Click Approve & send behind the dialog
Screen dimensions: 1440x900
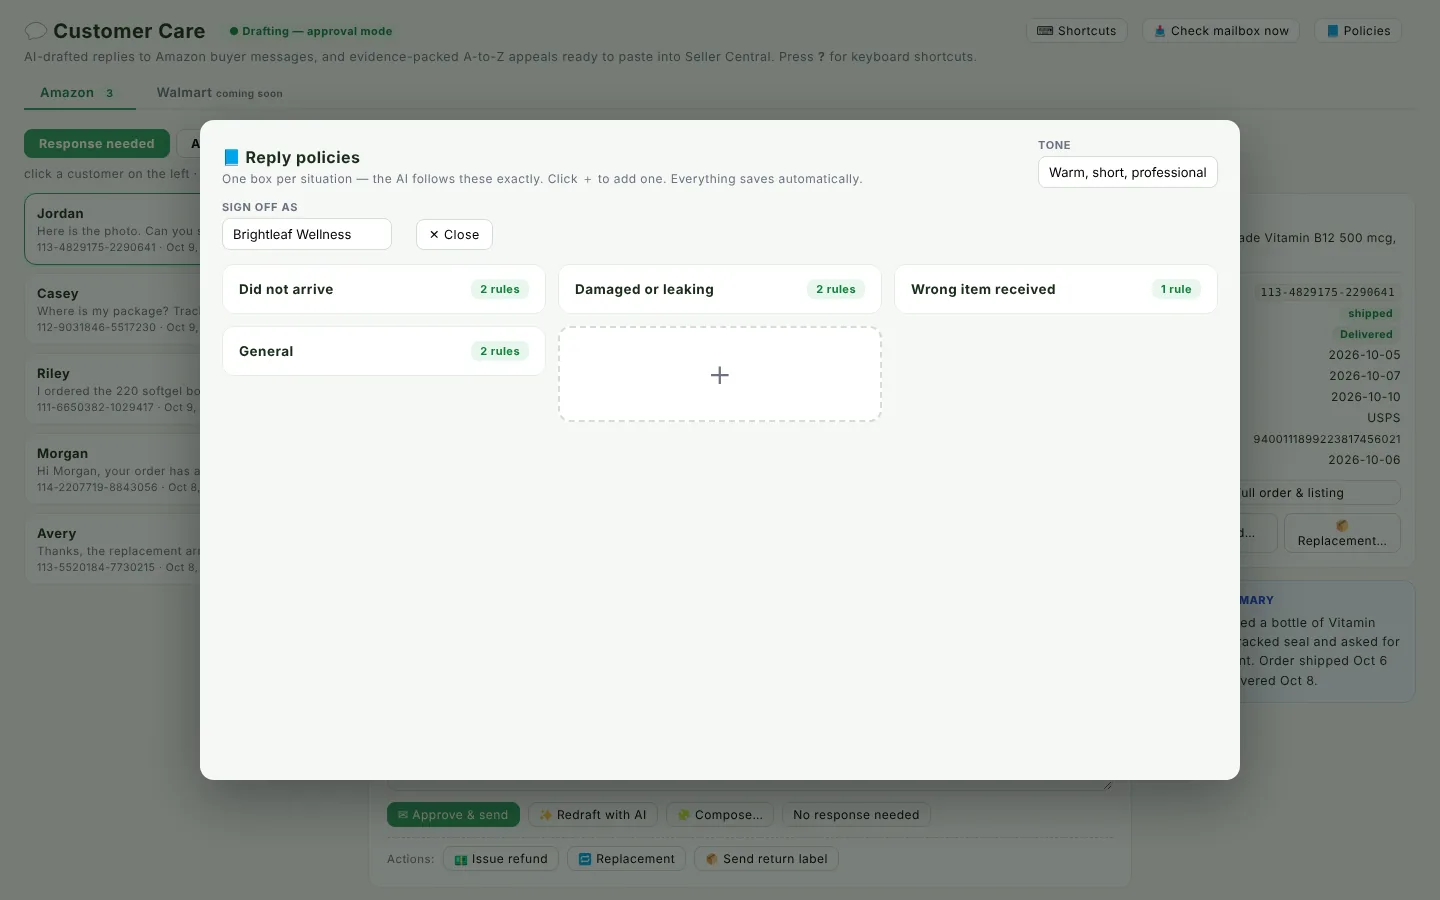(453, 815)
